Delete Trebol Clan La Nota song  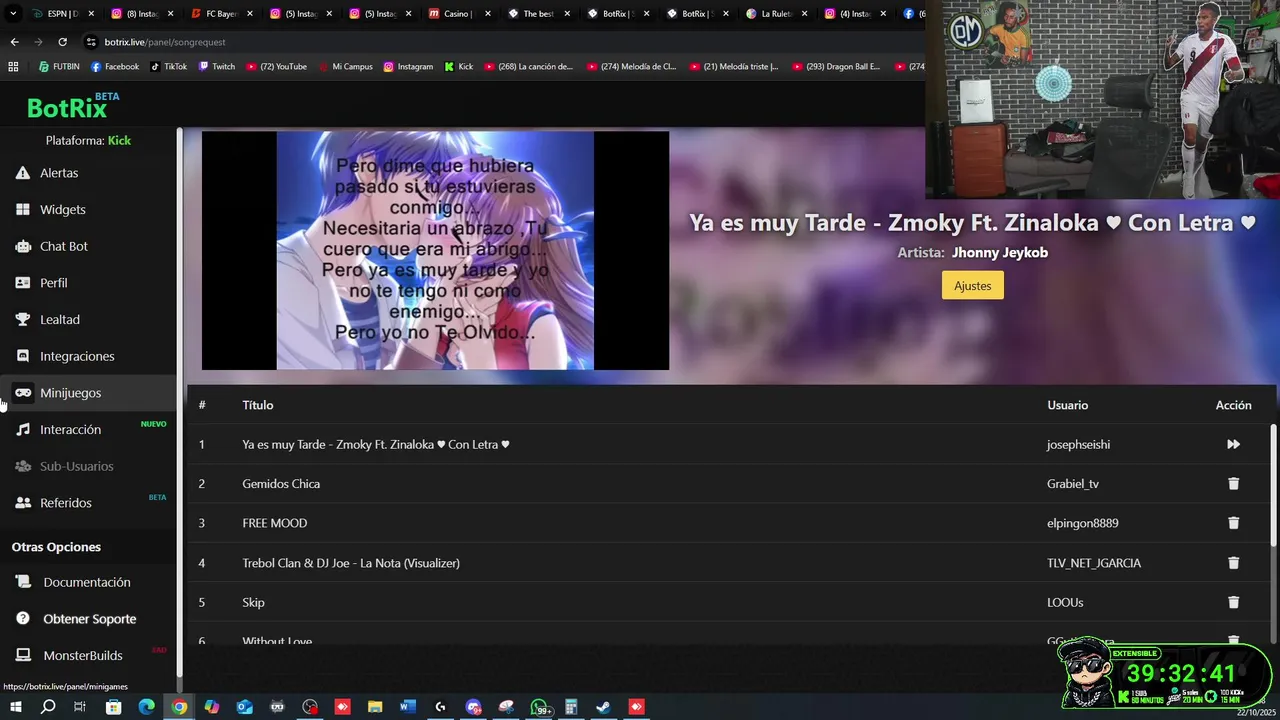pyautogui.click(x=1233, y=563)
